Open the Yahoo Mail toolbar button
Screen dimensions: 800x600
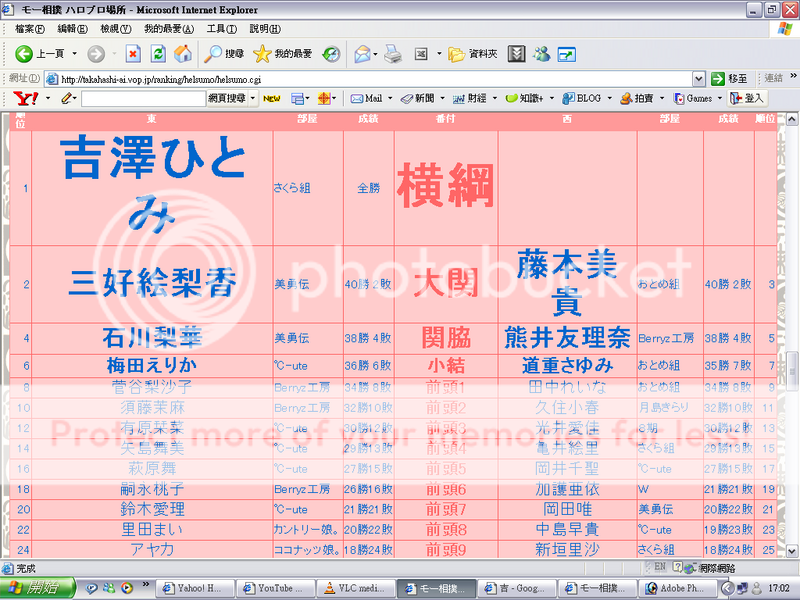click(x=367, y=98)
